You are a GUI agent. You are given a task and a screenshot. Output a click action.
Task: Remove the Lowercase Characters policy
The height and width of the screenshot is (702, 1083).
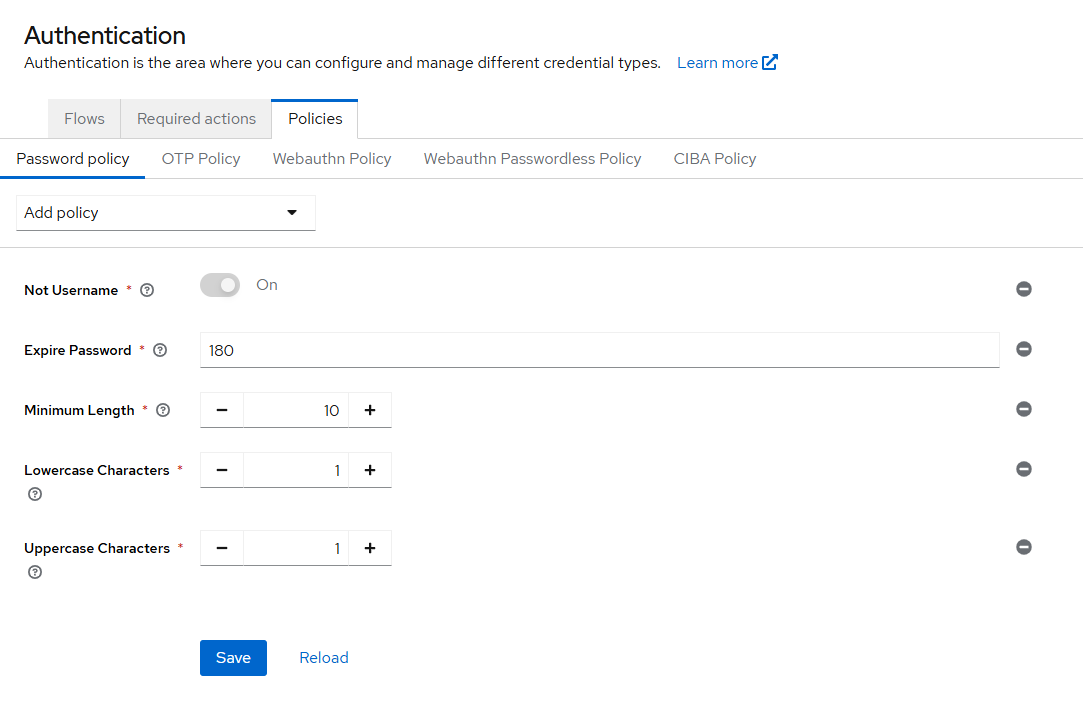(1023, 469)
